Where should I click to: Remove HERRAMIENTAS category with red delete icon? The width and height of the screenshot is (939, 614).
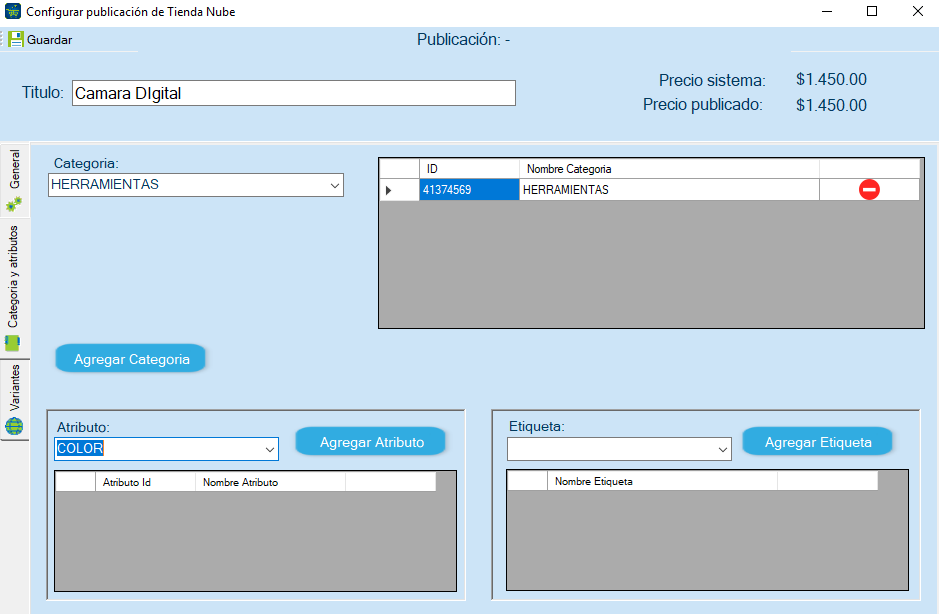pyautogui.click(x=869, y=189)
